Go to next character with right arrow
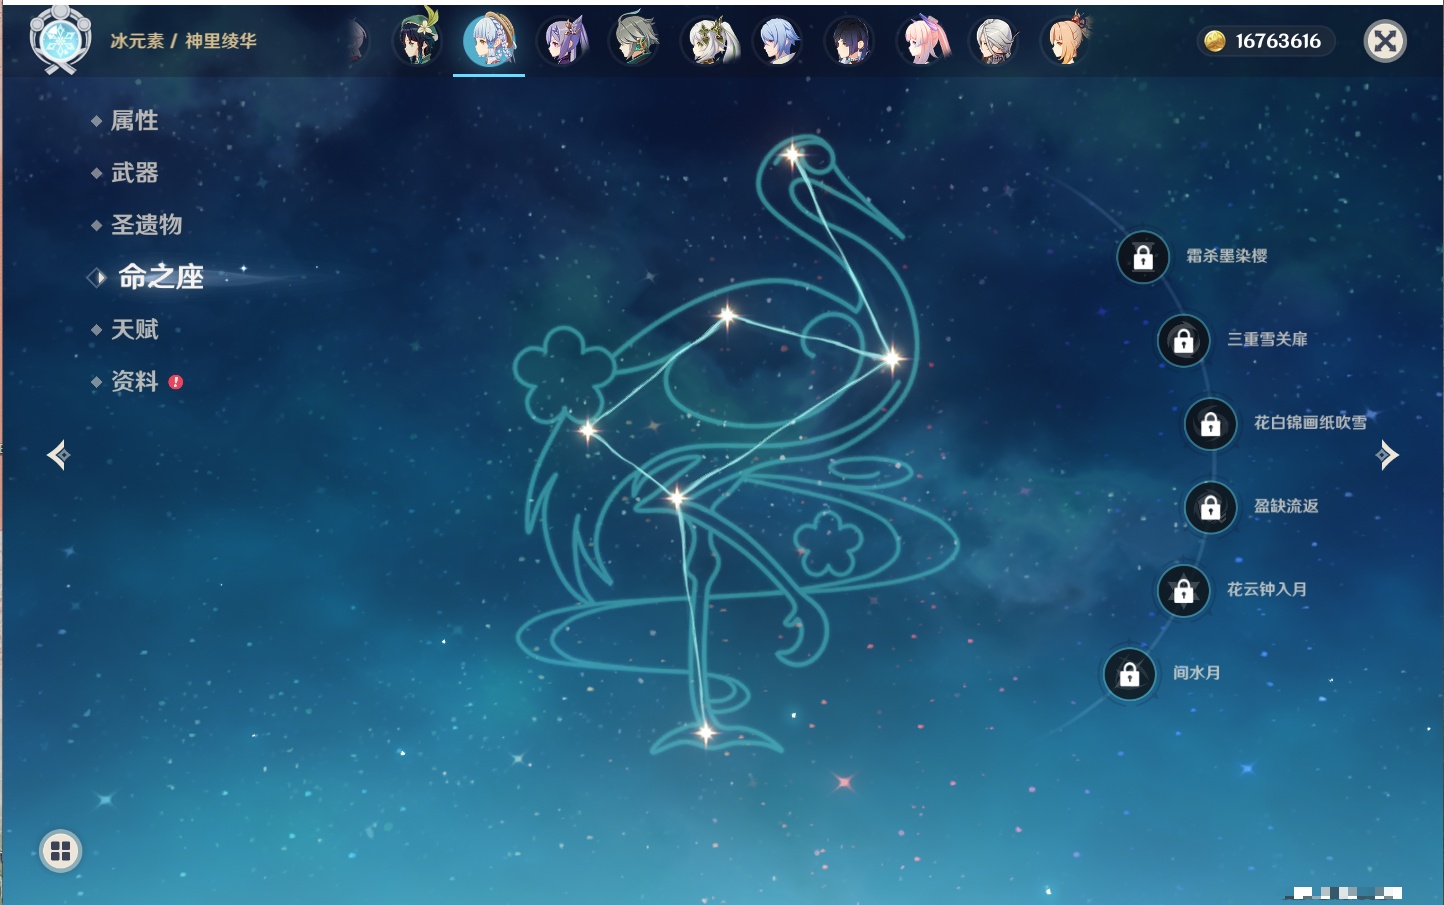This screenshot has width=1444, height=905. point(1387,456)
